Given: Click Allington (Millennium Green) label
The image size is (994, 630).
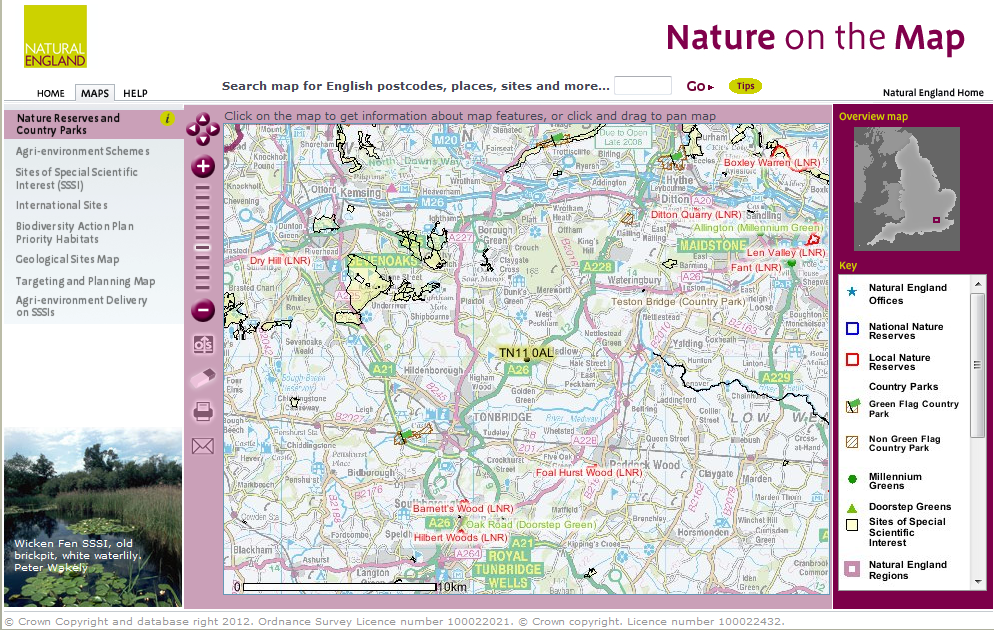Looking at the screenshot, I should point(758,228).
